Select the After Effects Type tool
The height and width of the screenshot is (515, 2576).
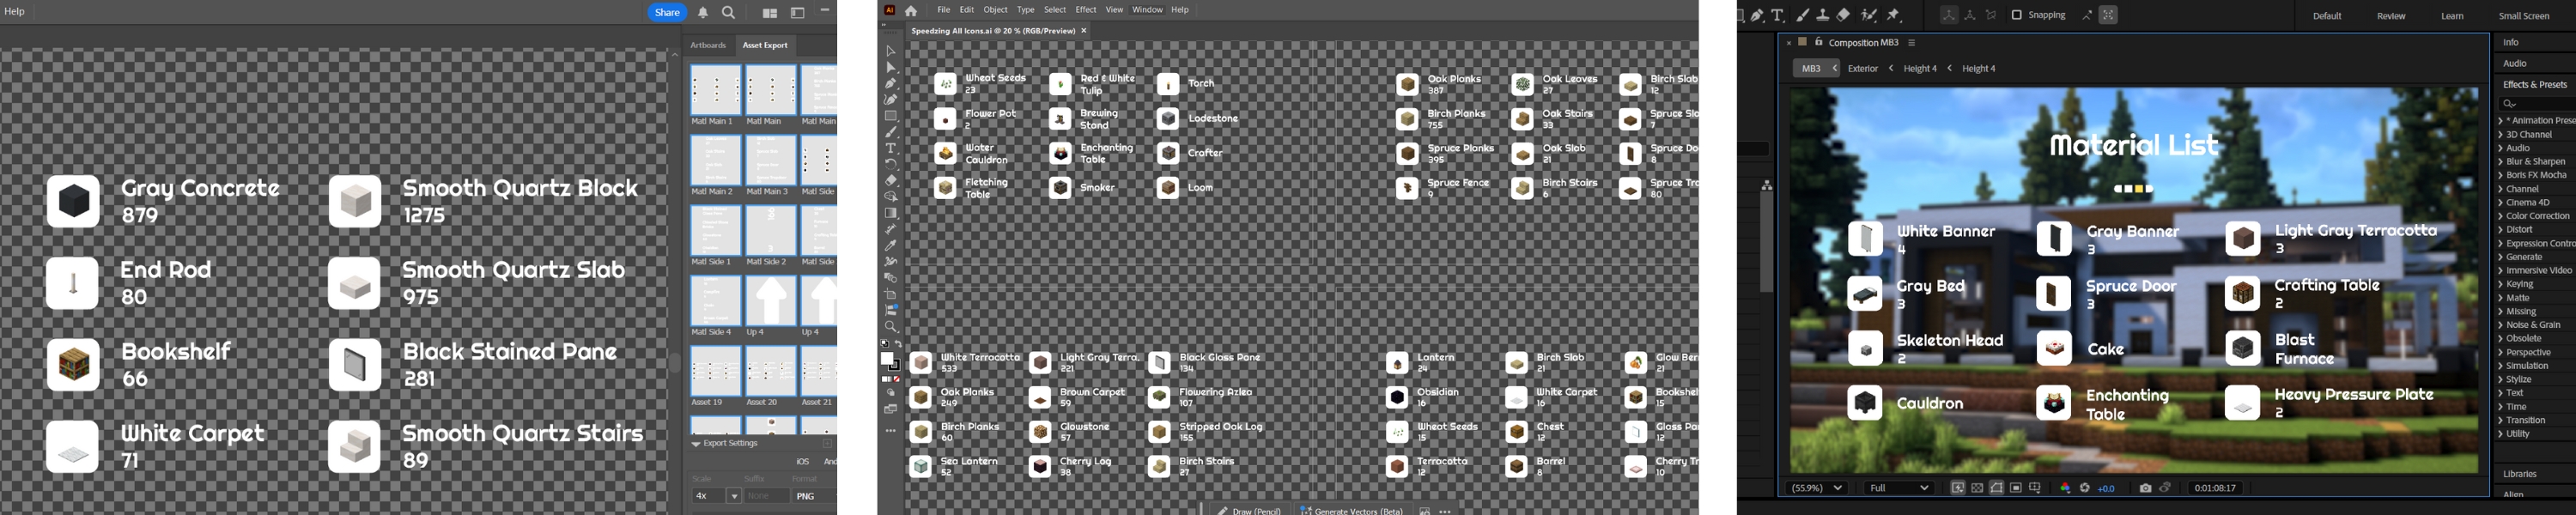click(1777, 15)
